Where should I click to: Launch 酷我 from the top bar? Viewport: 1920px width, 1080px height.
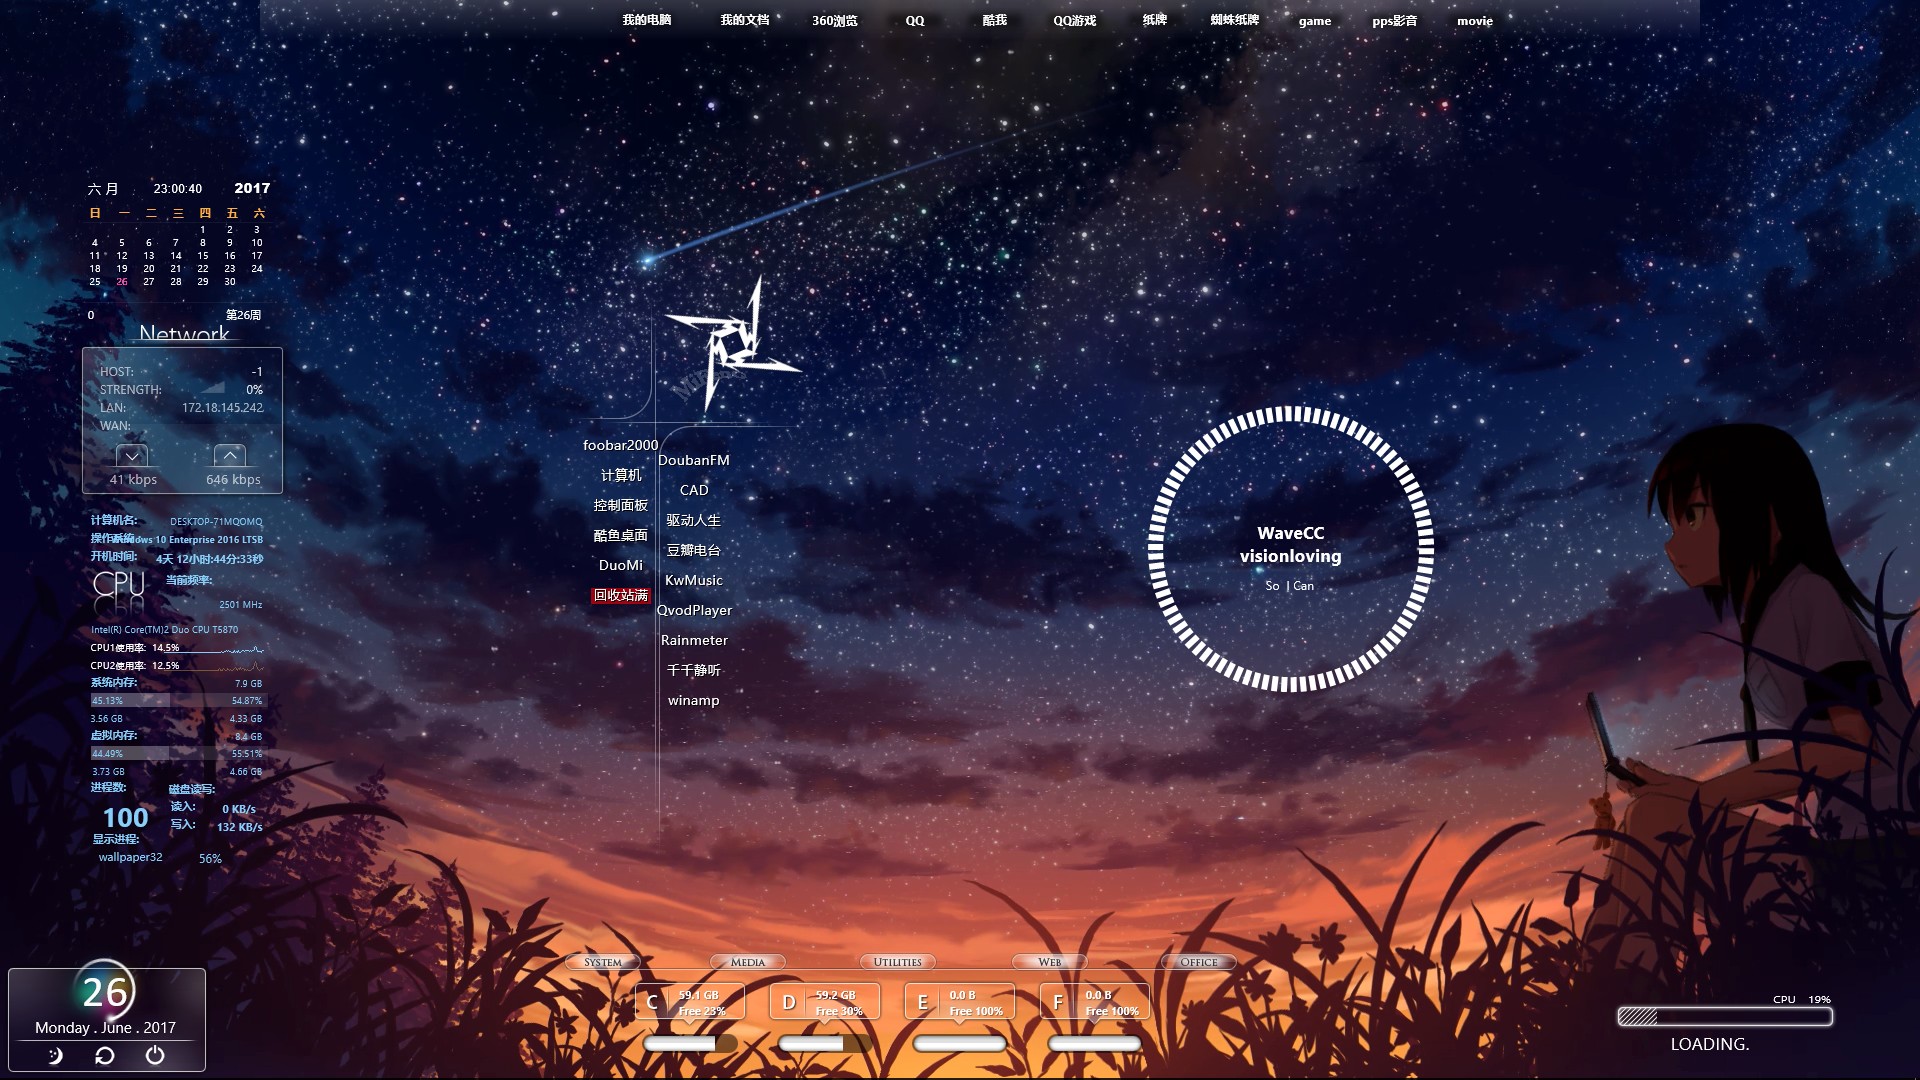[x=995, y=20]
